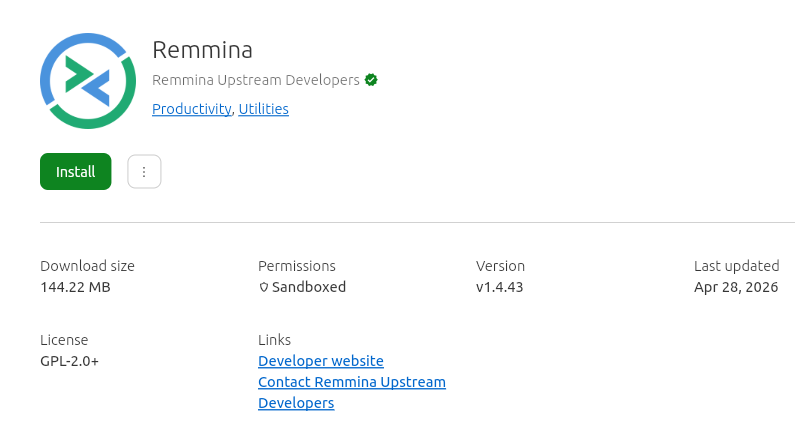Click the Sandboxed permissions text
The width and height of the screenshot is (795, 422).
coord(309,287)
